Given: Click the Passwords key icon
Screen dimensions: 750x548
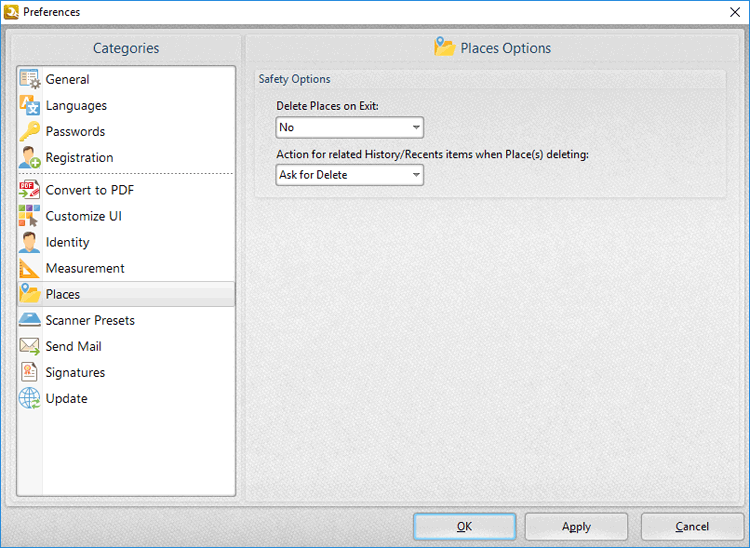Looking at the screenshot, I should (x=30, y=131).
